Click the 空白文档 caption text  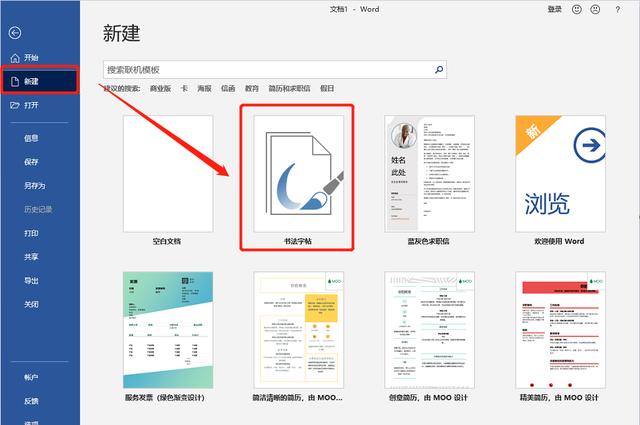click(x=167, y=241)
